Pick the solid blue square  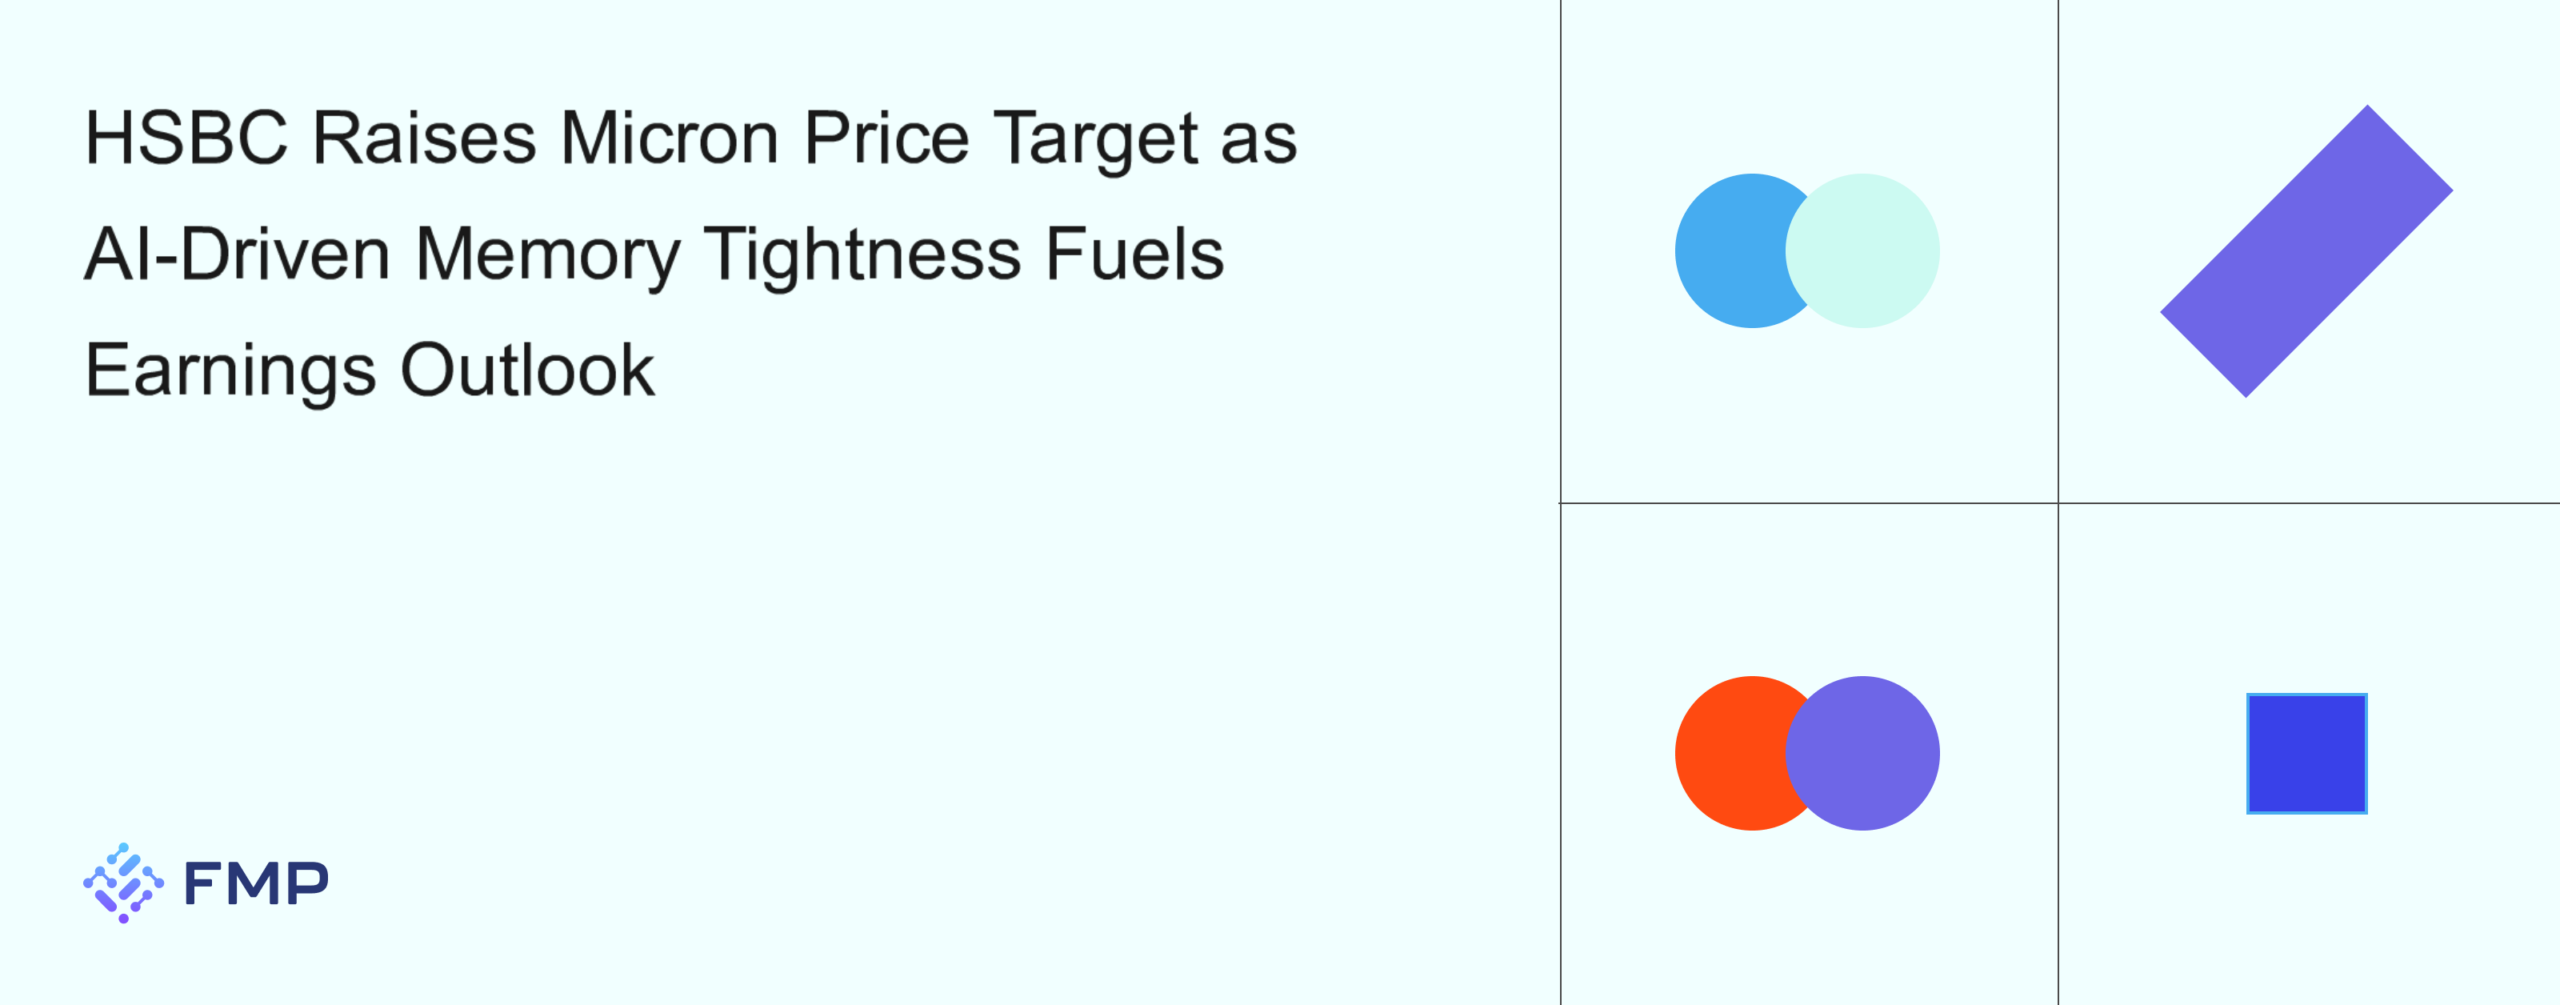pos(2306,753)
